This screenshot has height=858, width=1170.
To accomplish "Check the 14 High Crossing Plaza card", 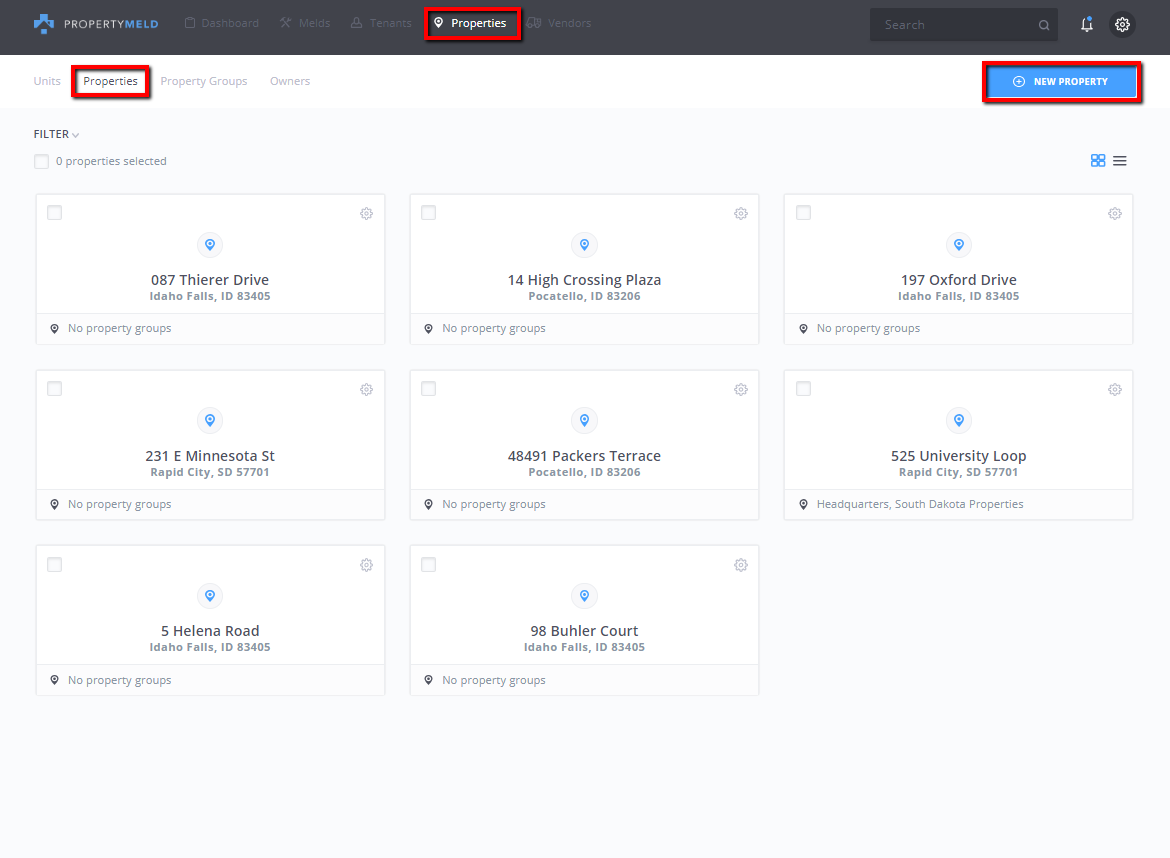I will pos(428,213).
